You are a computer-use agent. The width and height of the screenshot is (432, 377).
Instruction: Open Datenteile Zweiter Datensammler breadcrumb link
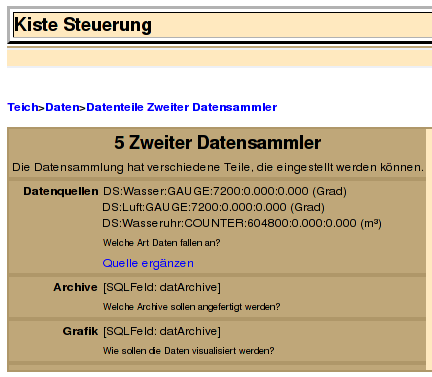pyautogui.click(x=182, y=107)
